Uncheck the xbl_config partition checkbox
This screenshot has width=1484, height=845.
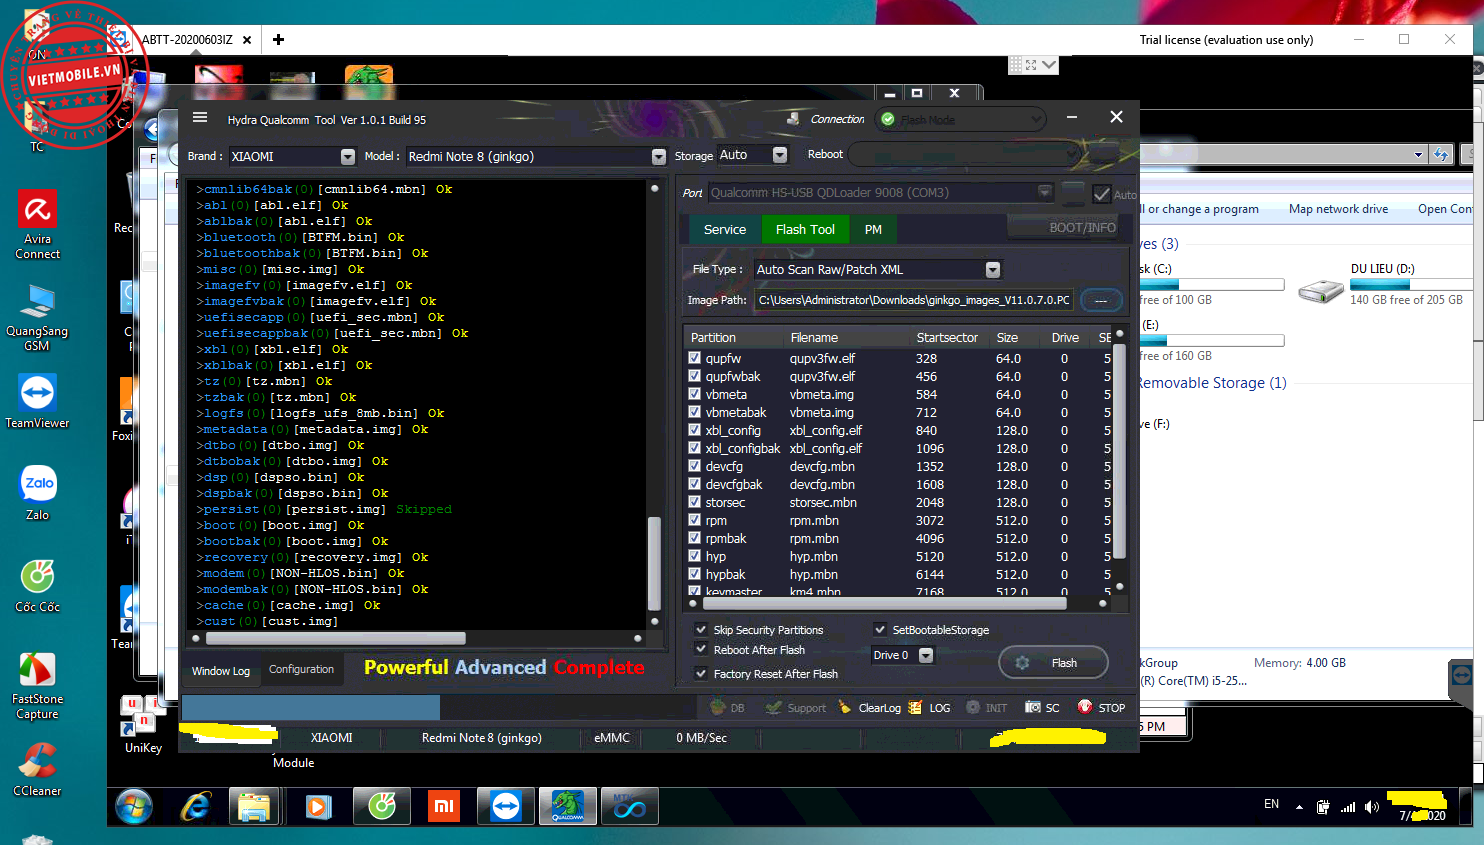click(x=695, y=430)
